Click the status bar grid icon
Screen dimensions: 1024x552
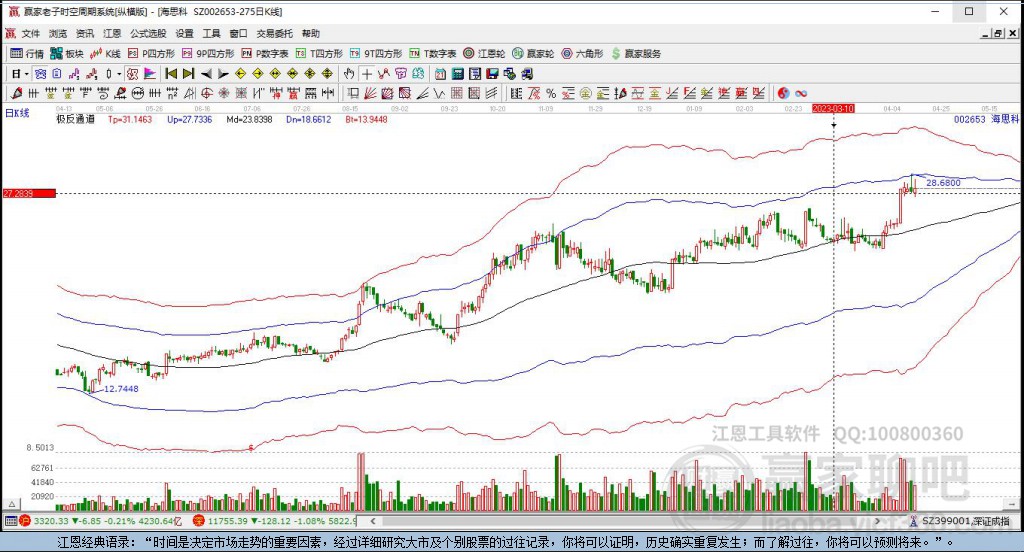tap(10, 521)
